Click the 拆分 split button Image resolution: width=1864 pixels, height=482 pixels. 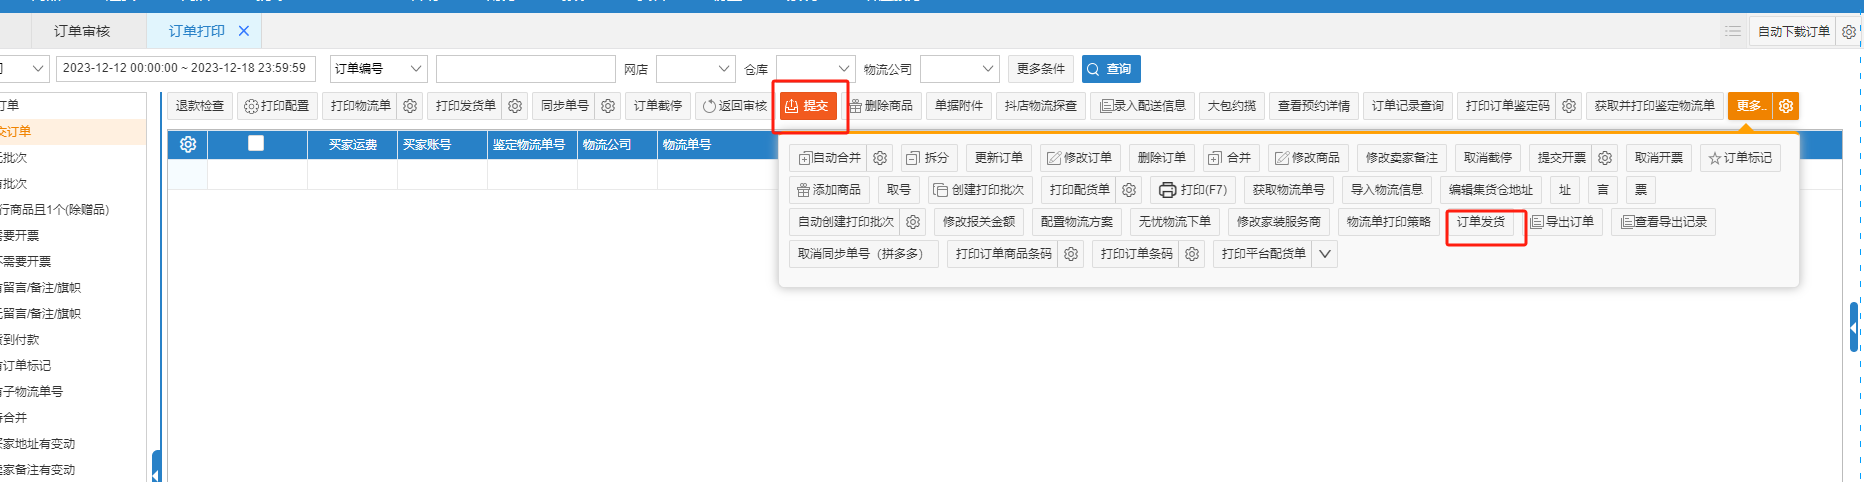[927, 158]
